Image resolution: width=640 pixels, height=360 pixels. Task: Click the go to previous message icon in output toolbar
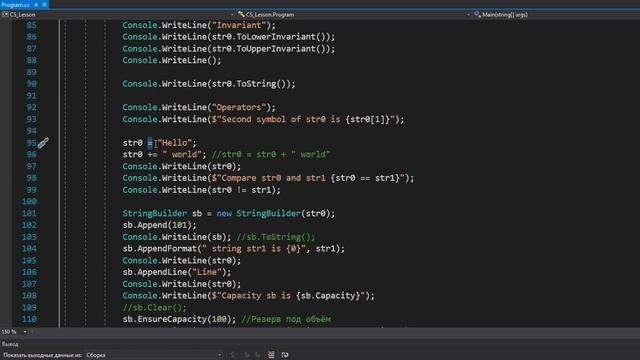(x=247, y=355)
